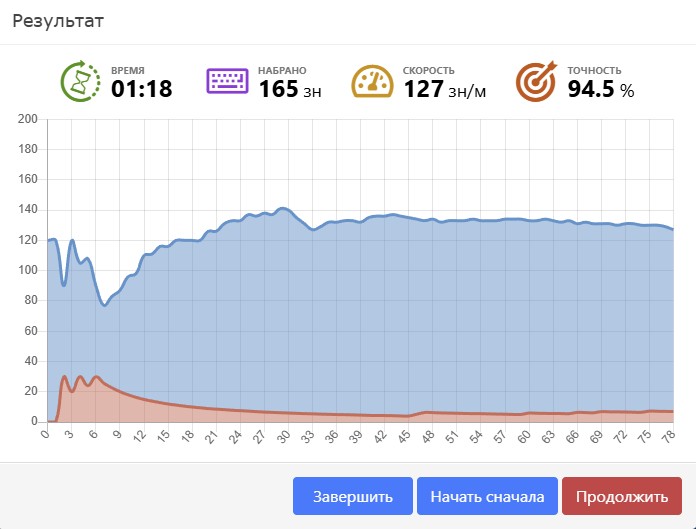This screenshot has width=696, height=529.
Task: Click the Результат heading
Action: [58, 21]
